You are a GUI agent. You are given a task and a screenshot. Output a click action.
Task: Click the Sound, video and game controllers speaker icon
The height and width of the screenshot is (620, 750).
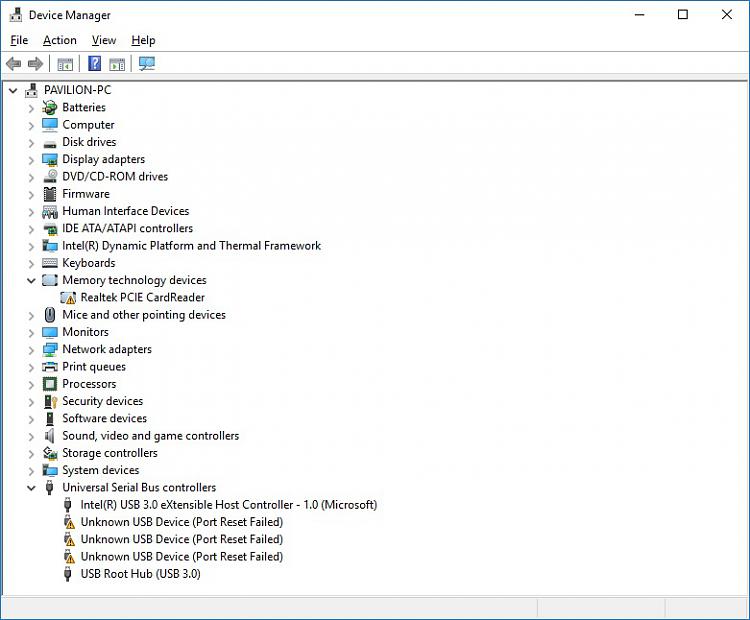coord(49,436)
